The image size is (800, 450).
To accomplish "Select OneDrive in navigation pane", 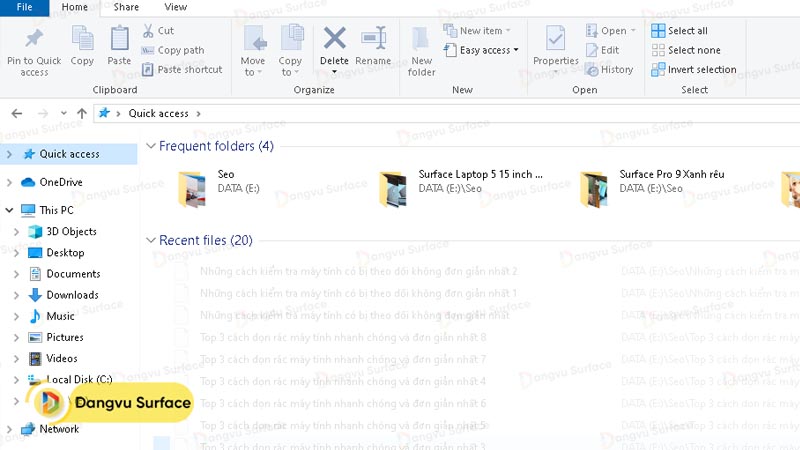I will pyautogui.click(x=61, y=182).
